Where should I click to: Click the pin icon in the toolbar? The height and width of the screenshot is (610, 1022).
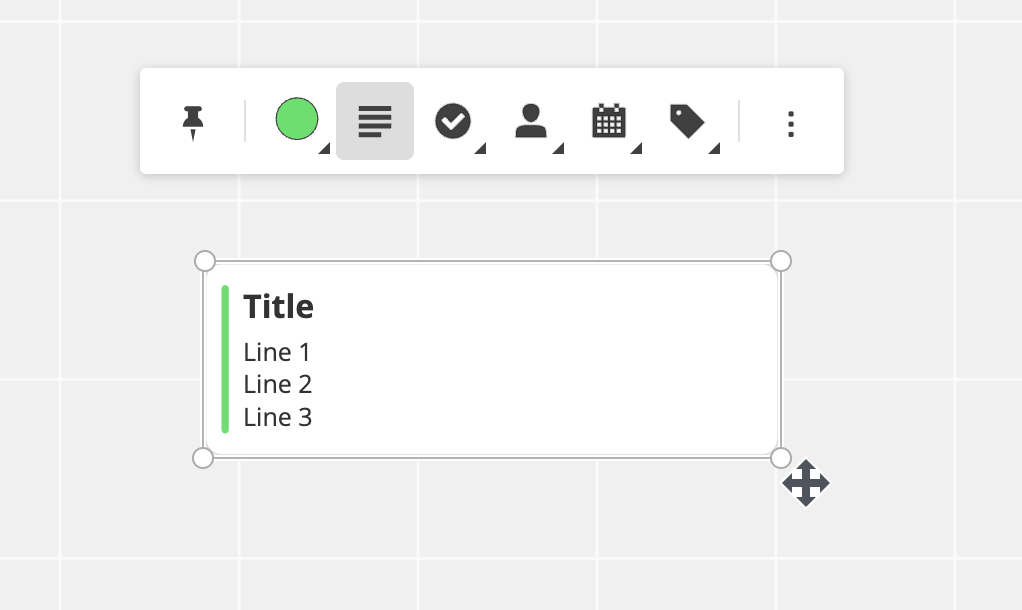coord(193,123)
